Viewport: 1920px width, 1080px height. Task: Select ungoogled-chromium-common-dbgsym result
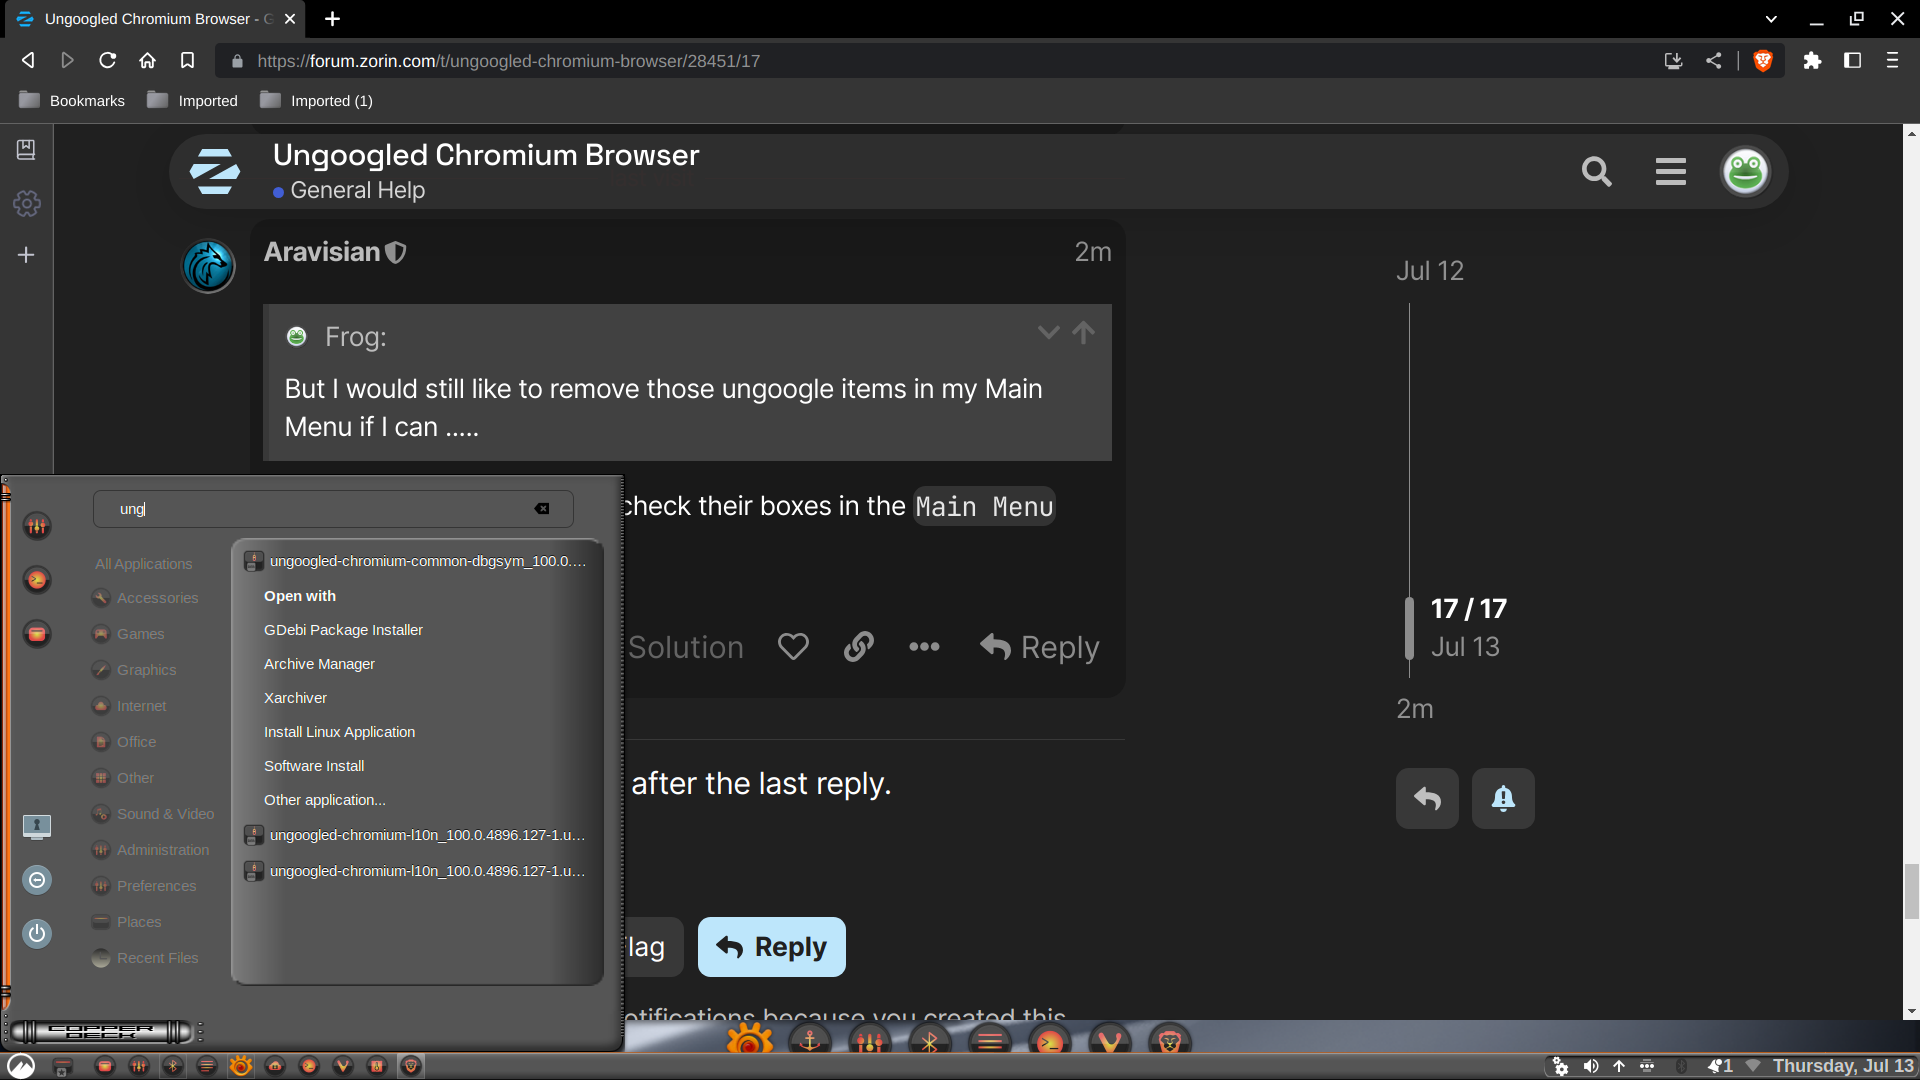tap(417, 561)
